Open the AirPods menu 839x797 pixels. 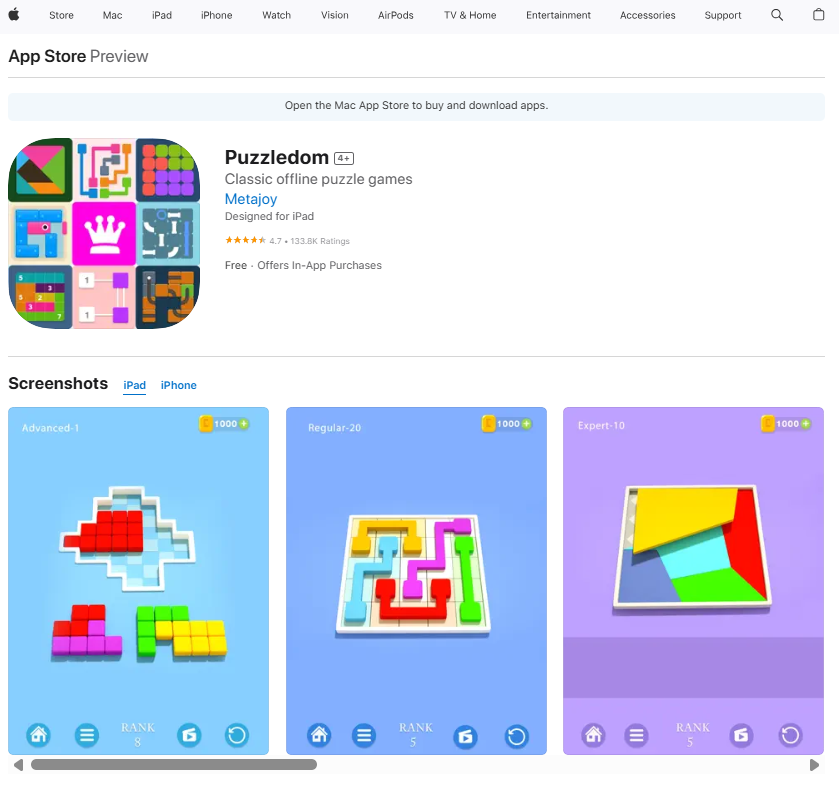tap(396, 16)
